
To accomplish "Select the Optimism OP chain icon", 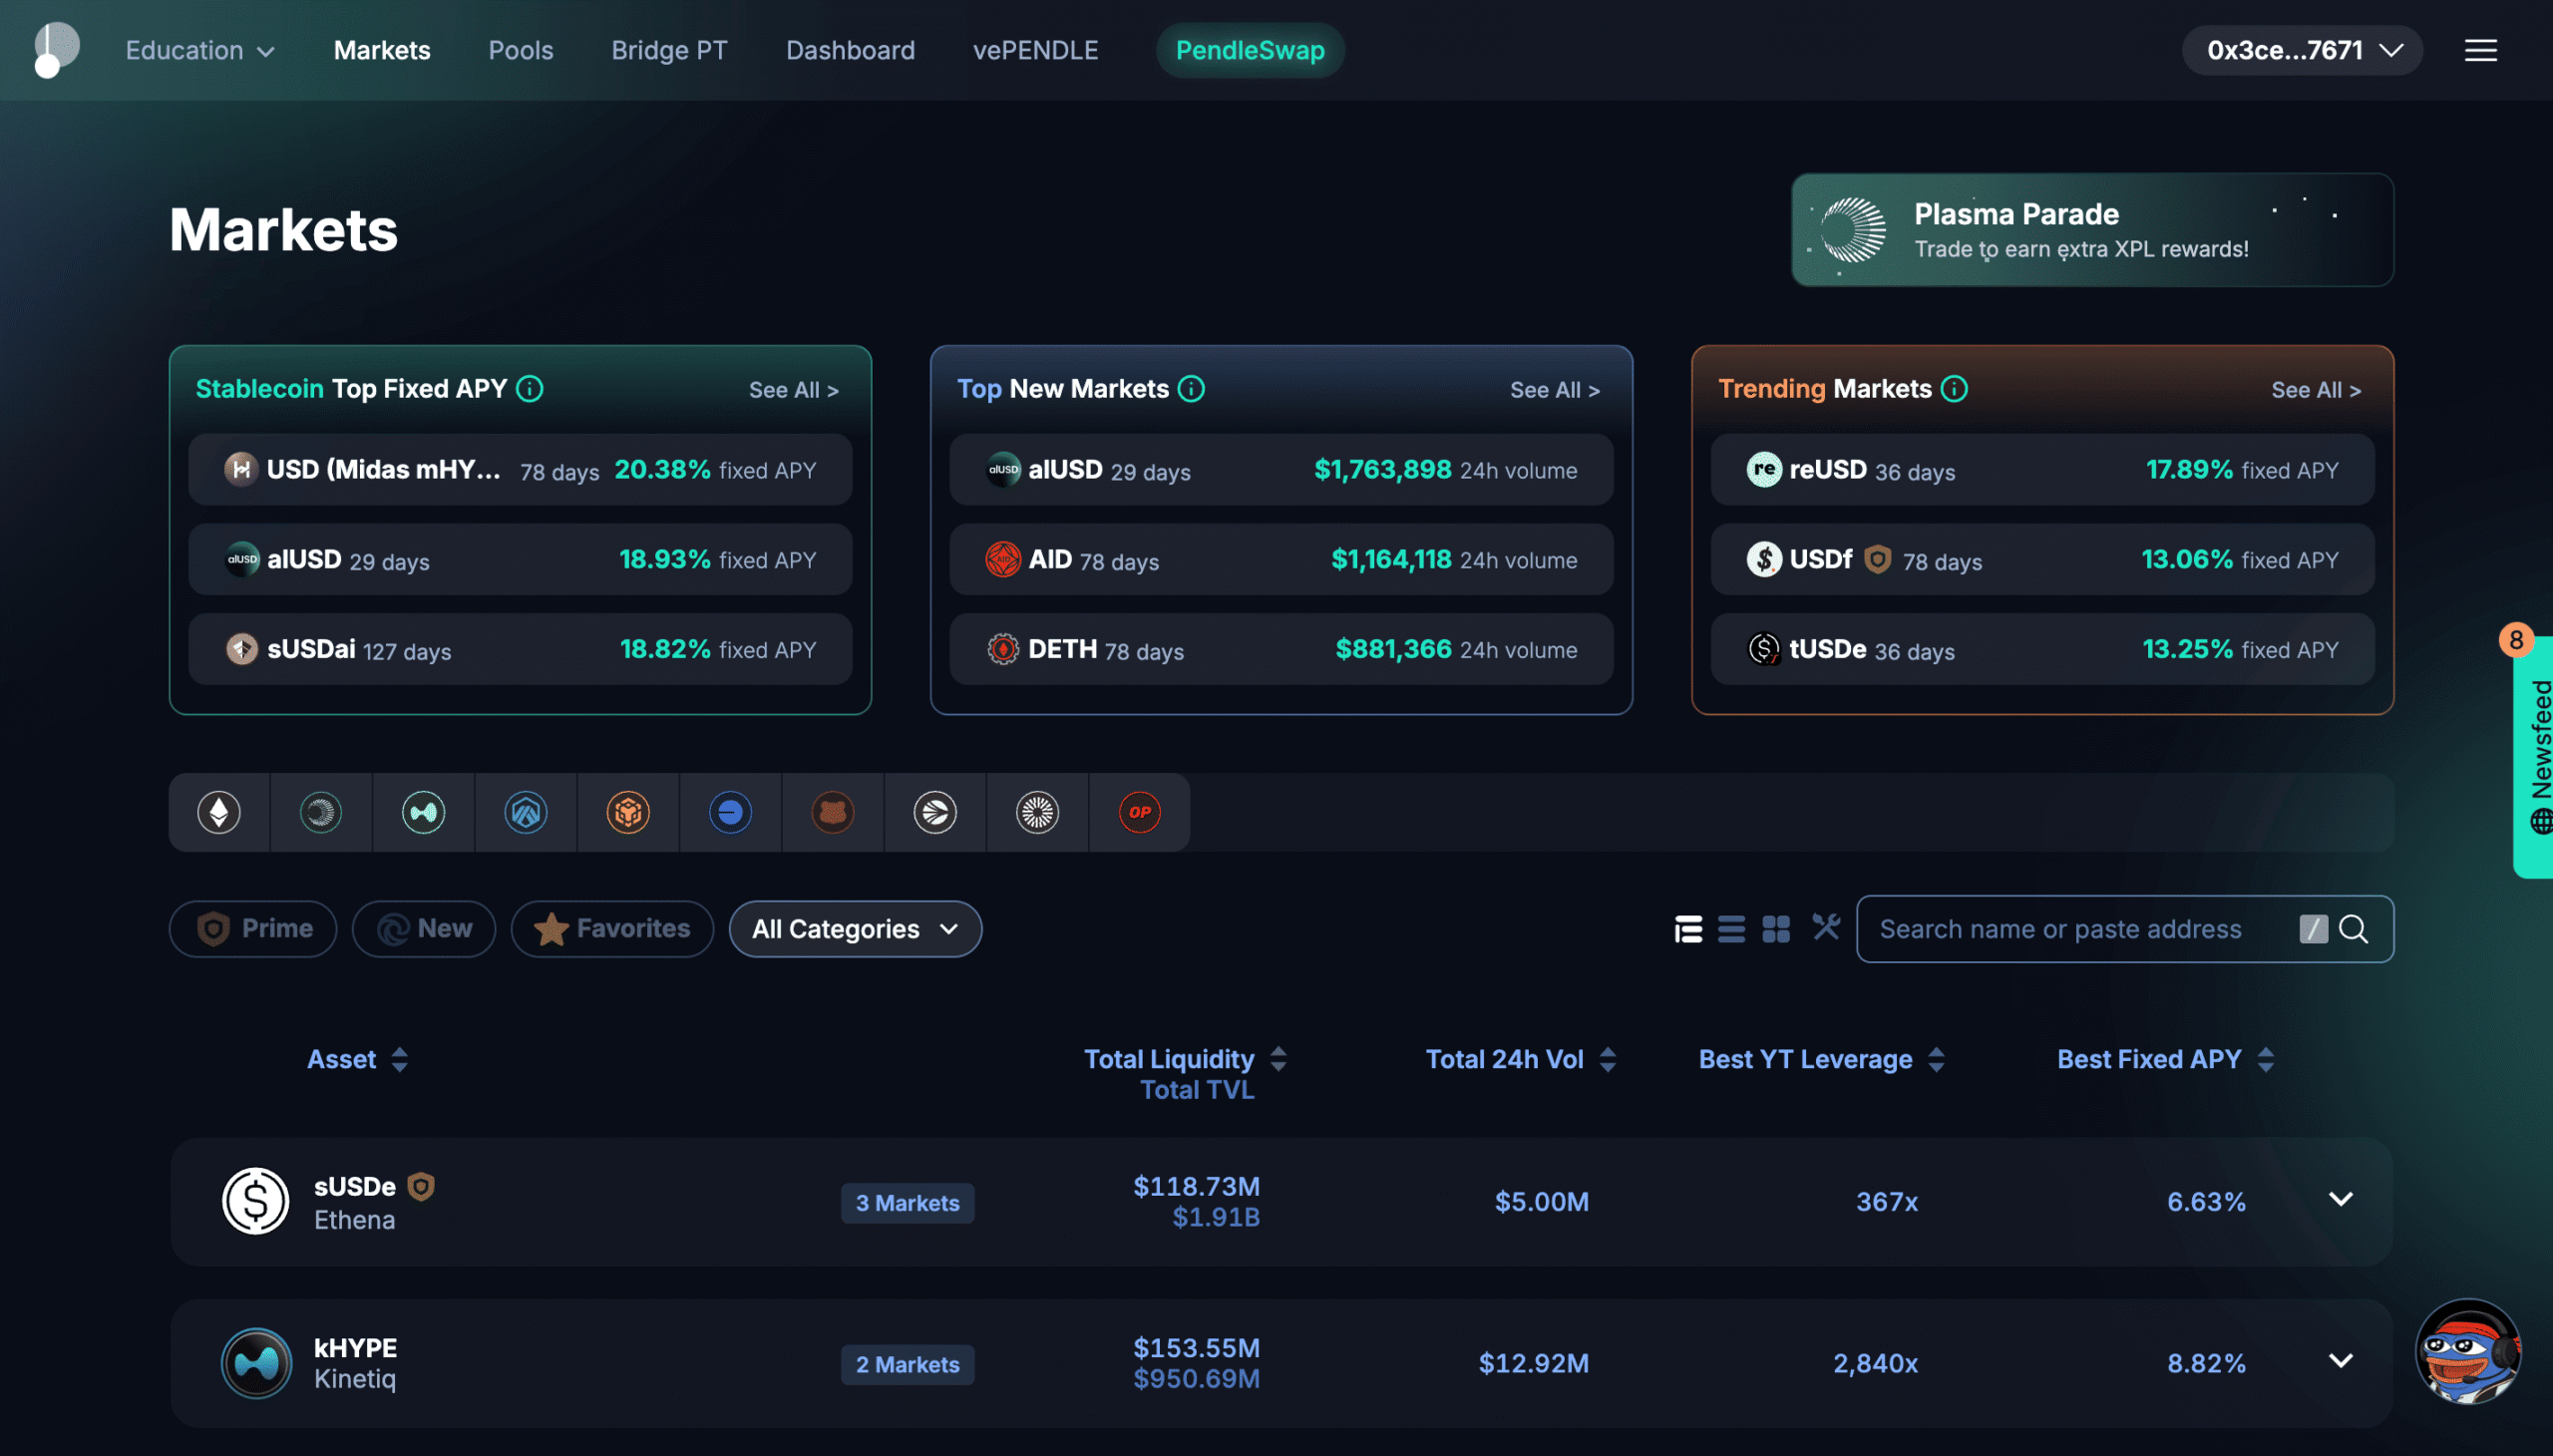I will 1139,812.
